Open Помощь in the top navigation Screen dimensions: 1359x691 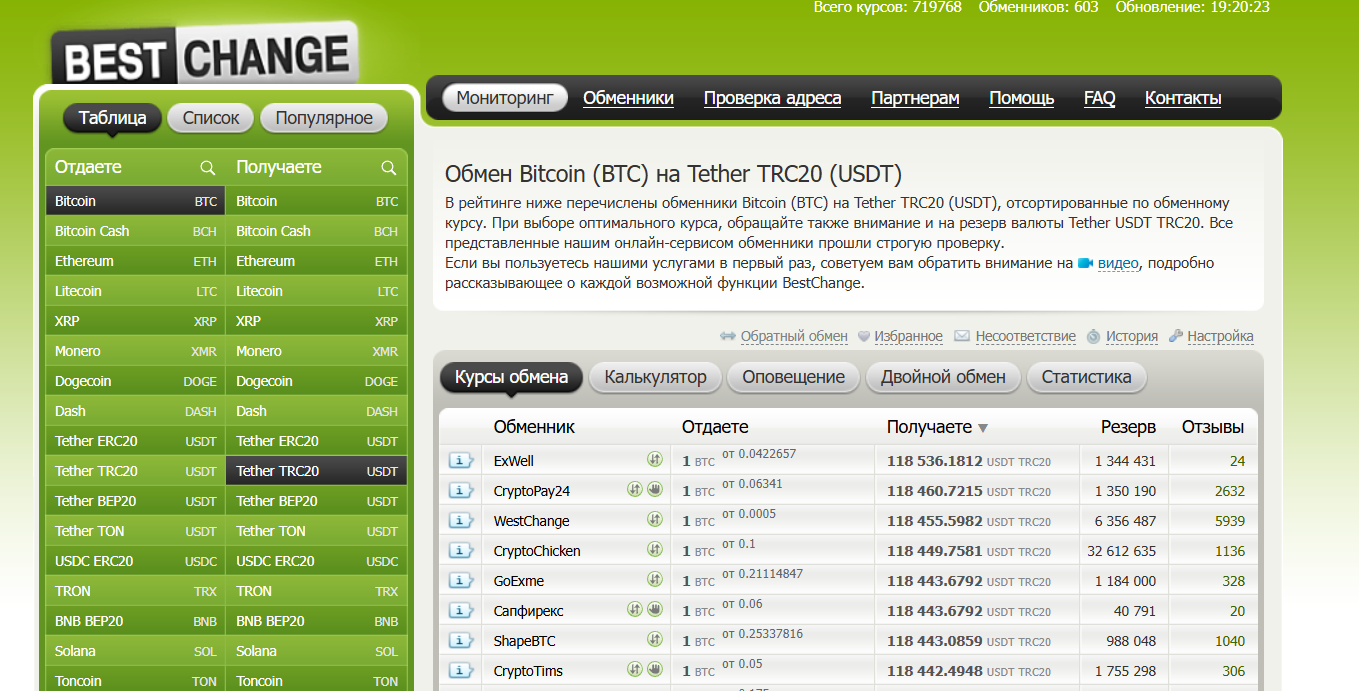(x=1021, y=98)
